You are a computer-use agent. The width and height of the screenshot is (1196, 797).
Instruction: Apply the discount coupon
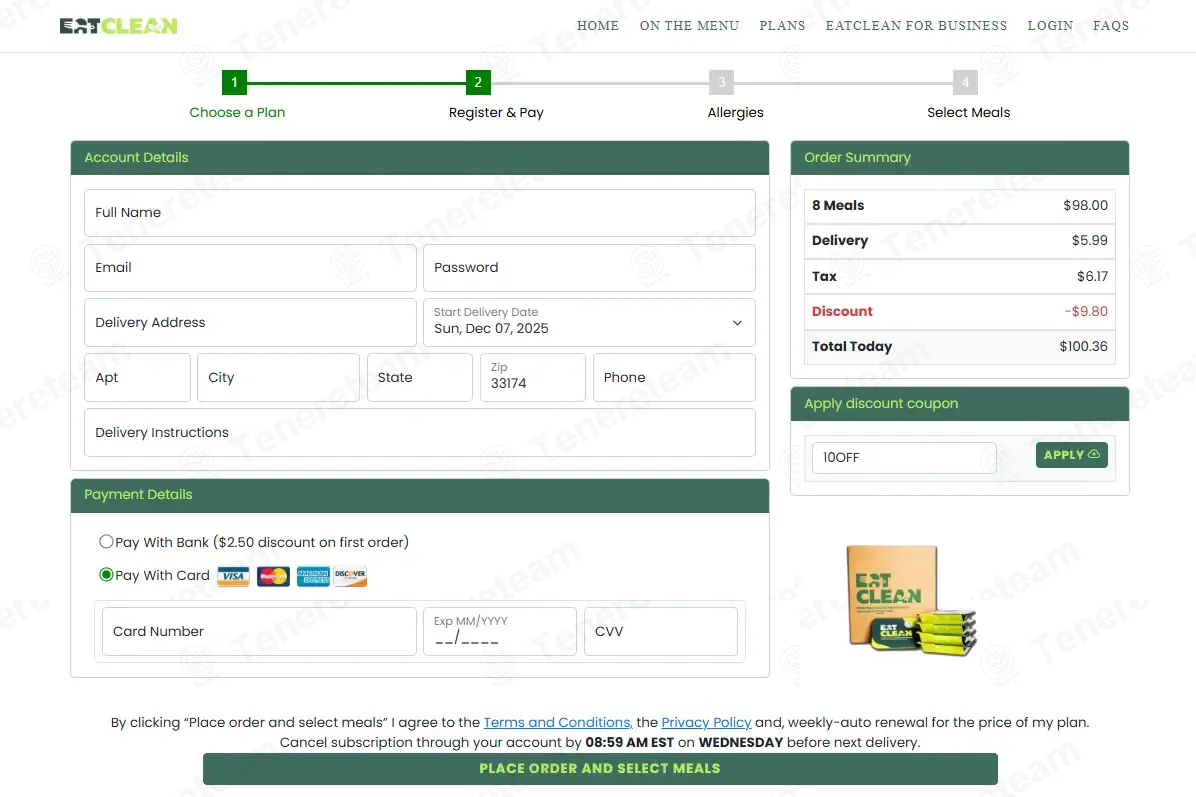pyautogui.click(x=1072, y=455)
